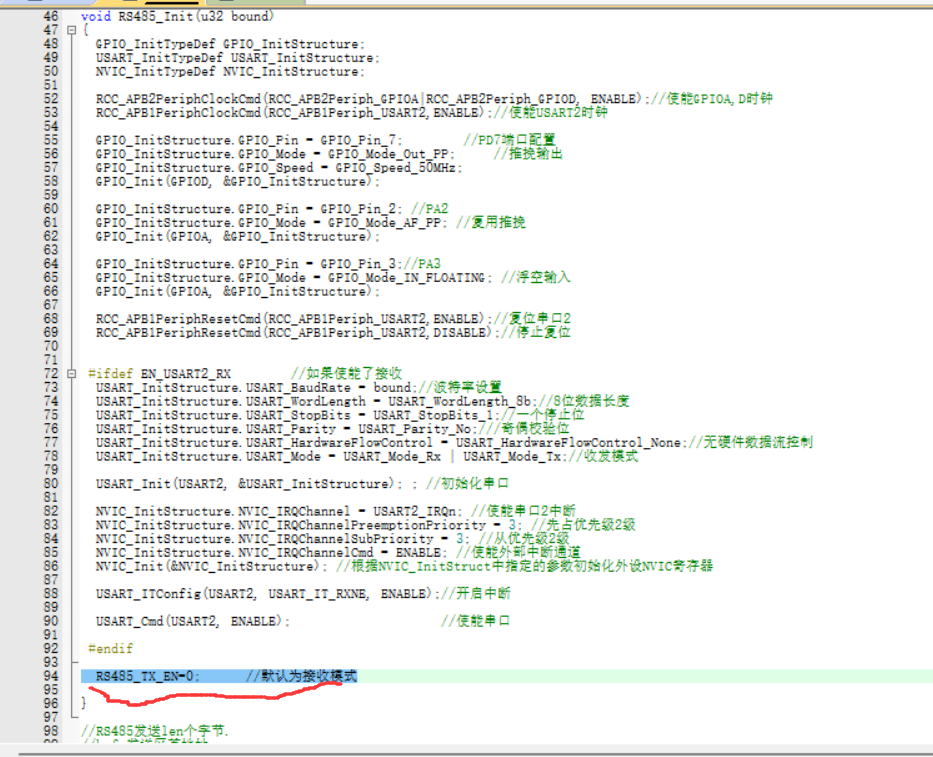
Task: Click GPIO_Mode_AF_PP on line 61
Action: tap(384, 223)
